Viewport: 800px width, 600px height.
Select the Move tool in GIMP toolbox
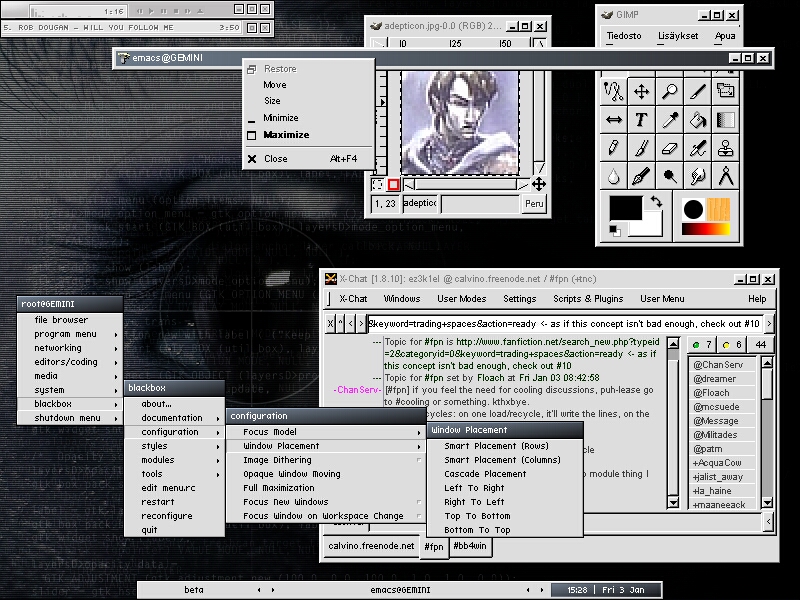pos(641,92)
